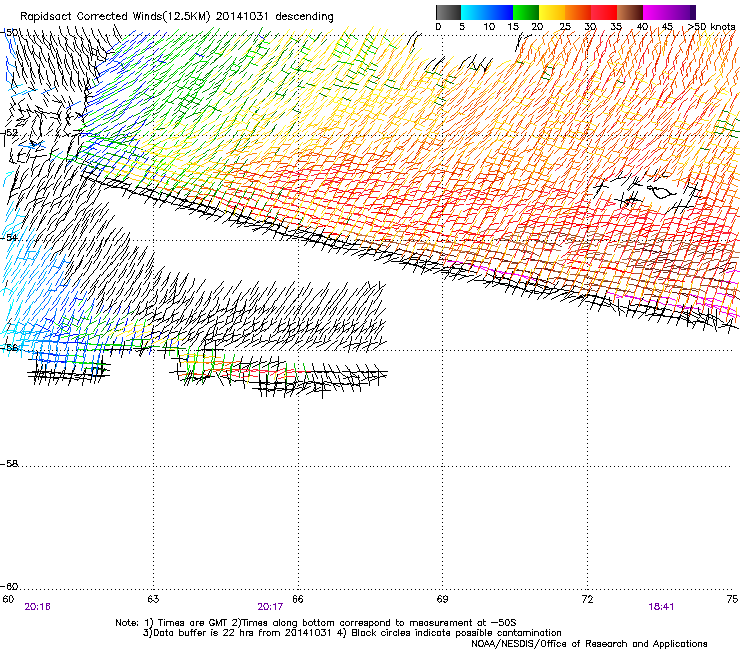The width and height of the screenshot is (740, 650).
Task: Click the purple pass time '20:17'
Action: (270, 607)
